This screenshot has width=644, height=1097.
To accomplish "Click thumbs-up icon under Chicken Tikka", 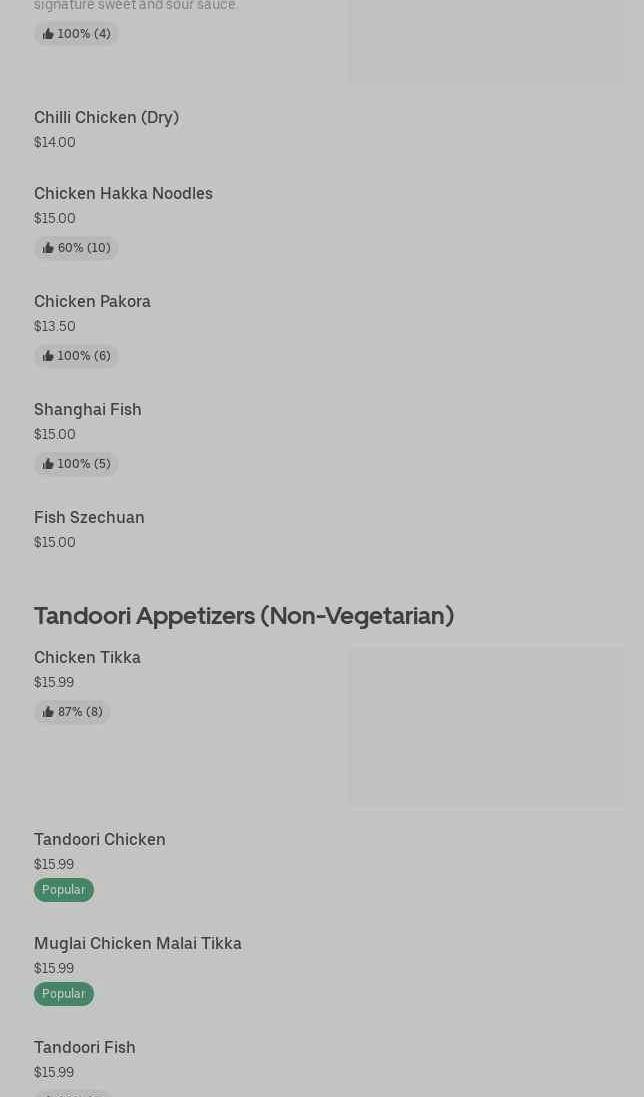I will (x=48, y=712).
